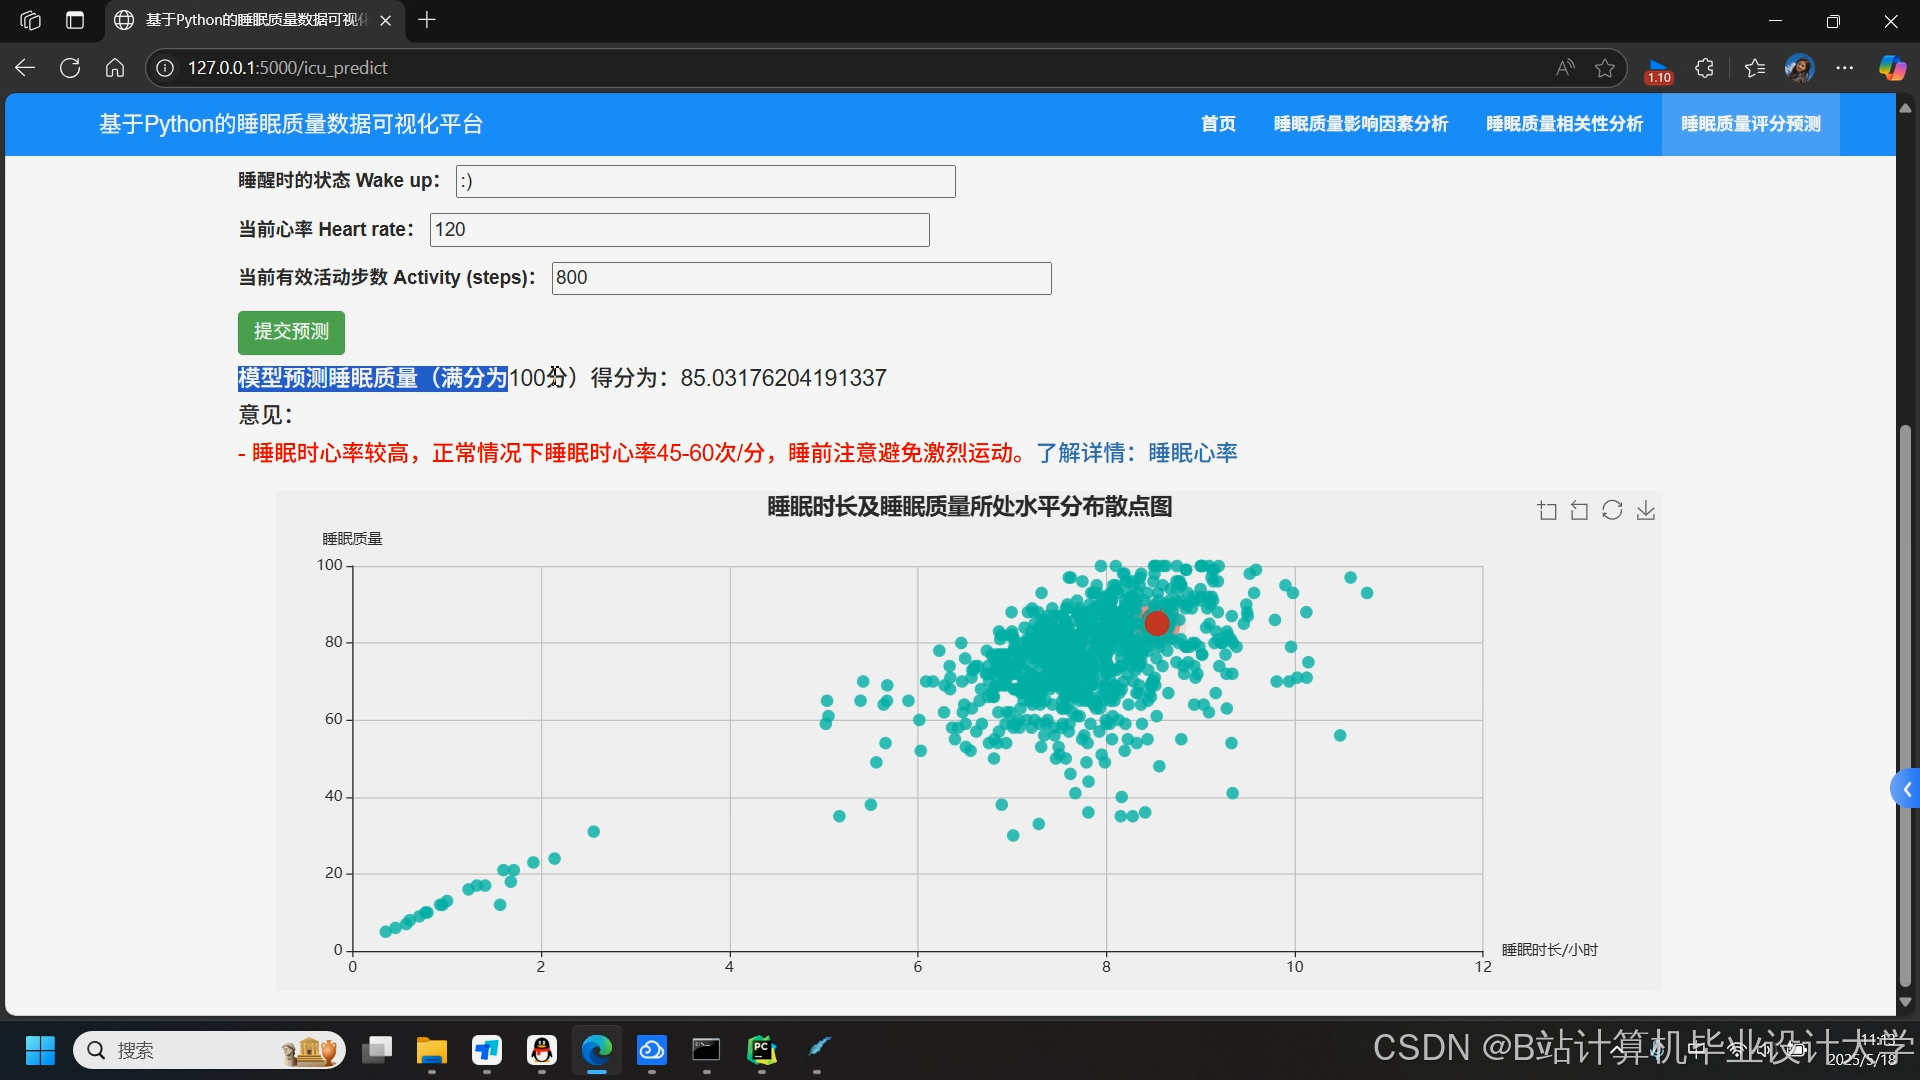This screenshot has width=1920, height=1080.
Task: Open browser settings and more menu
Action: 1845,68
